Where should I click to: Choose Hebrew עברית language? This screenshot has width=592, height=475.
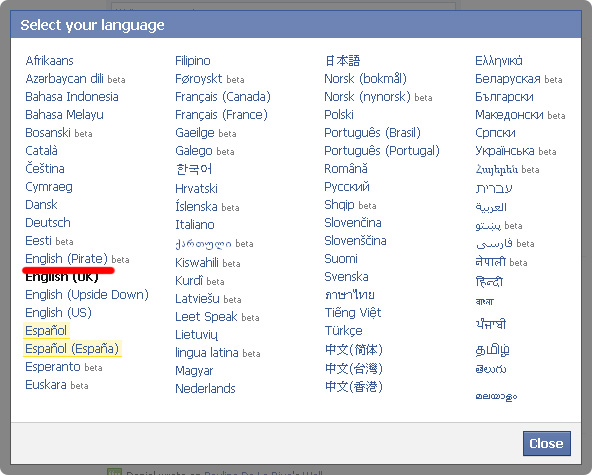(494, 188)
